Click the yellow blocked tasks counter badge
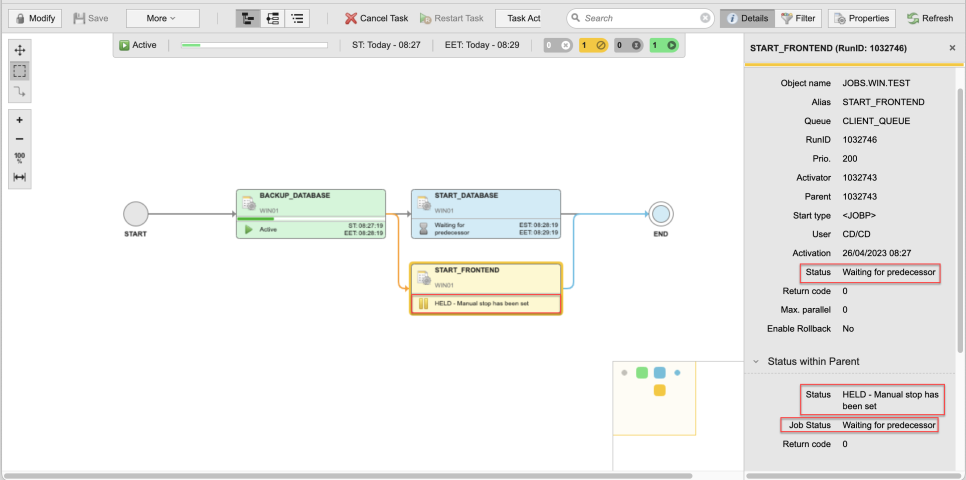 pyautogui.click(x=594, y=45)
